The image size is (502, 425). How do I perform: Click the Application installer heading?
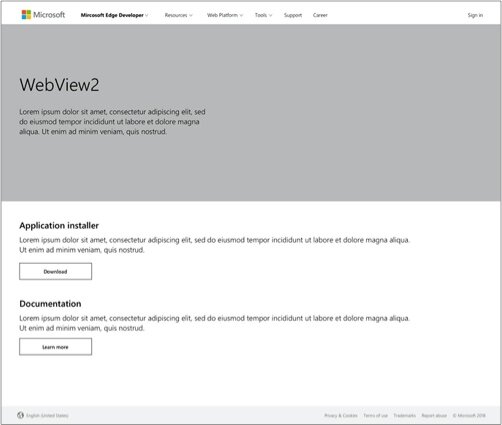pos(59,226)
